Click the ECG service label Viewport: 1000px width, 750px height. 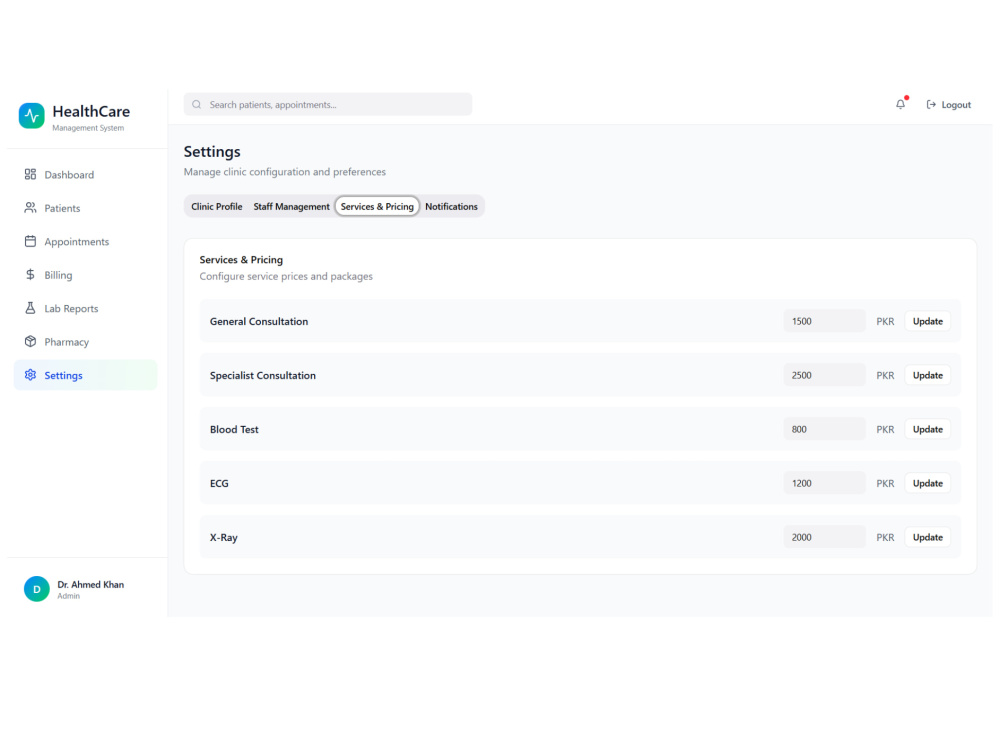click(x=219, y=483)
